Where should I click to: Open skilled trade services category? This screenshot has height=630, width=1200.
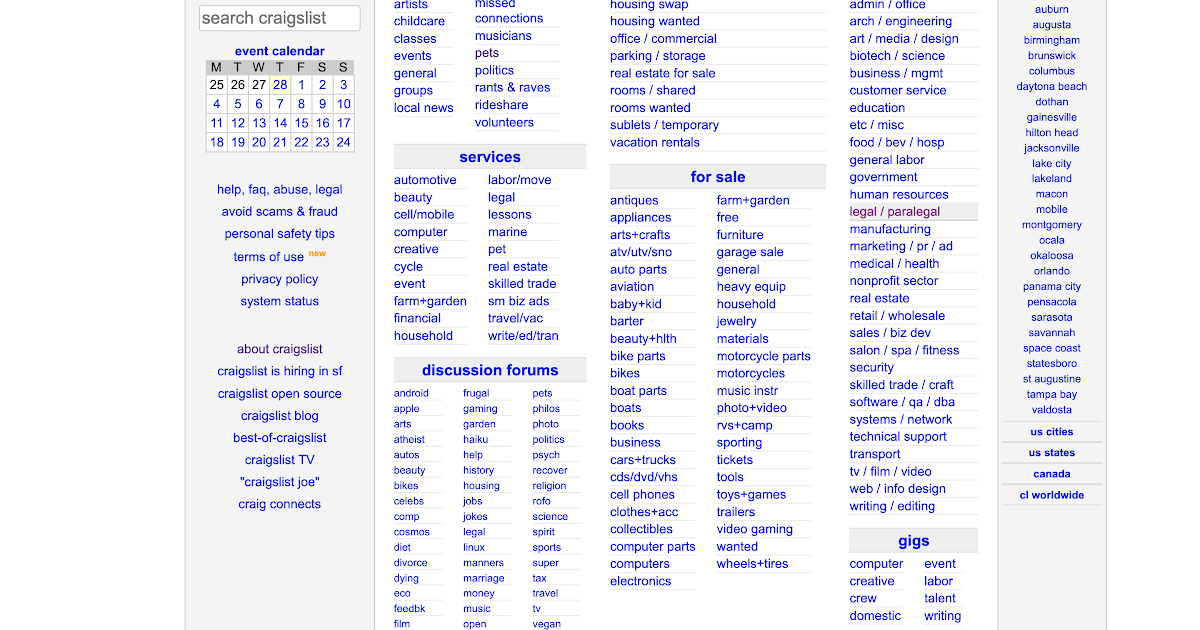coord(522,284)
